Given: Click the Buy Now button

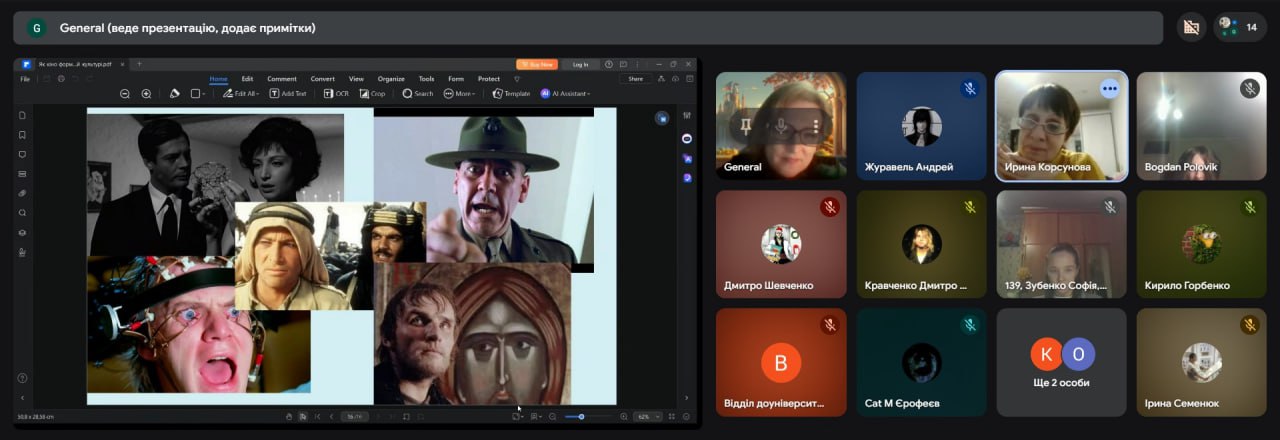Looking at the screenshot, I should 537,64.
